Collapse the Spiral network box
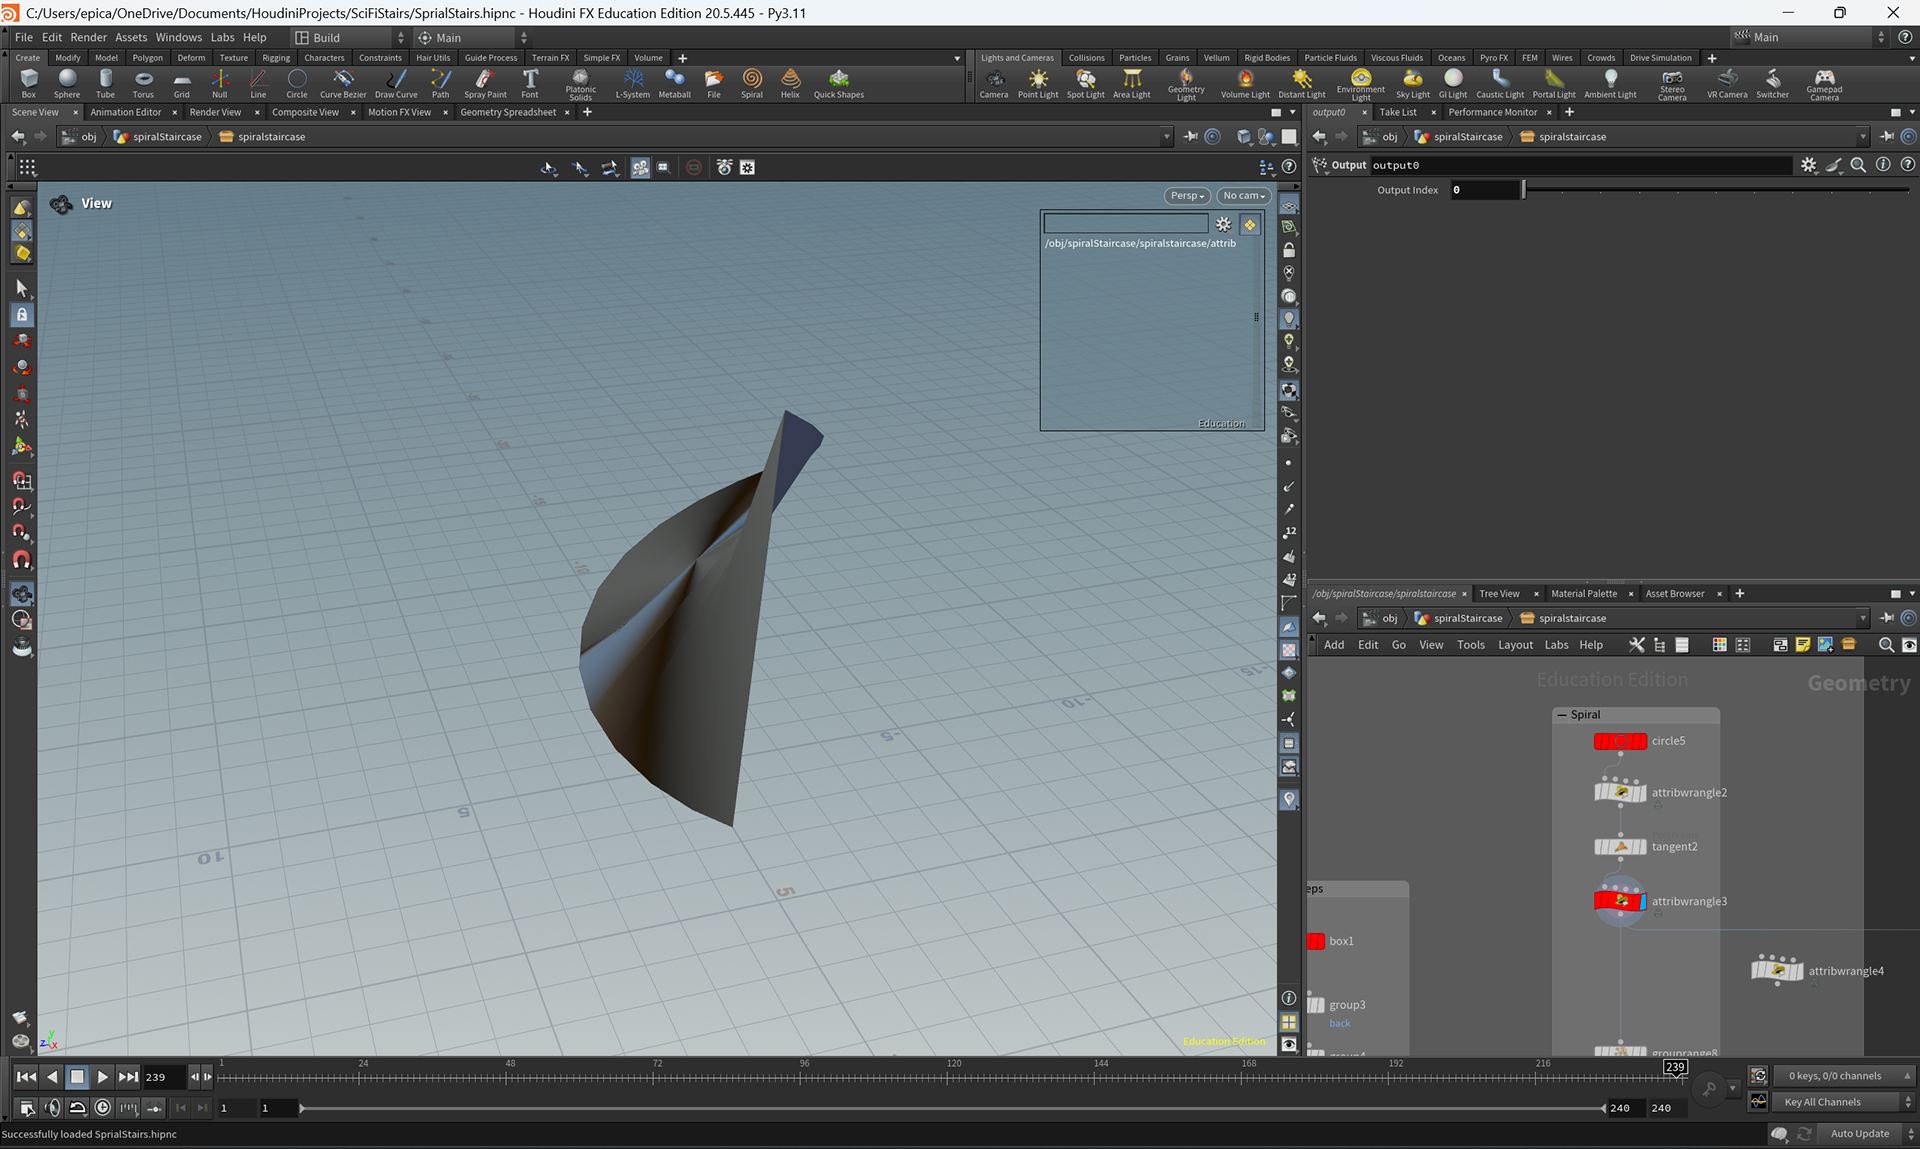This screenshot has height=1149, width=1920. [1562, 715]
